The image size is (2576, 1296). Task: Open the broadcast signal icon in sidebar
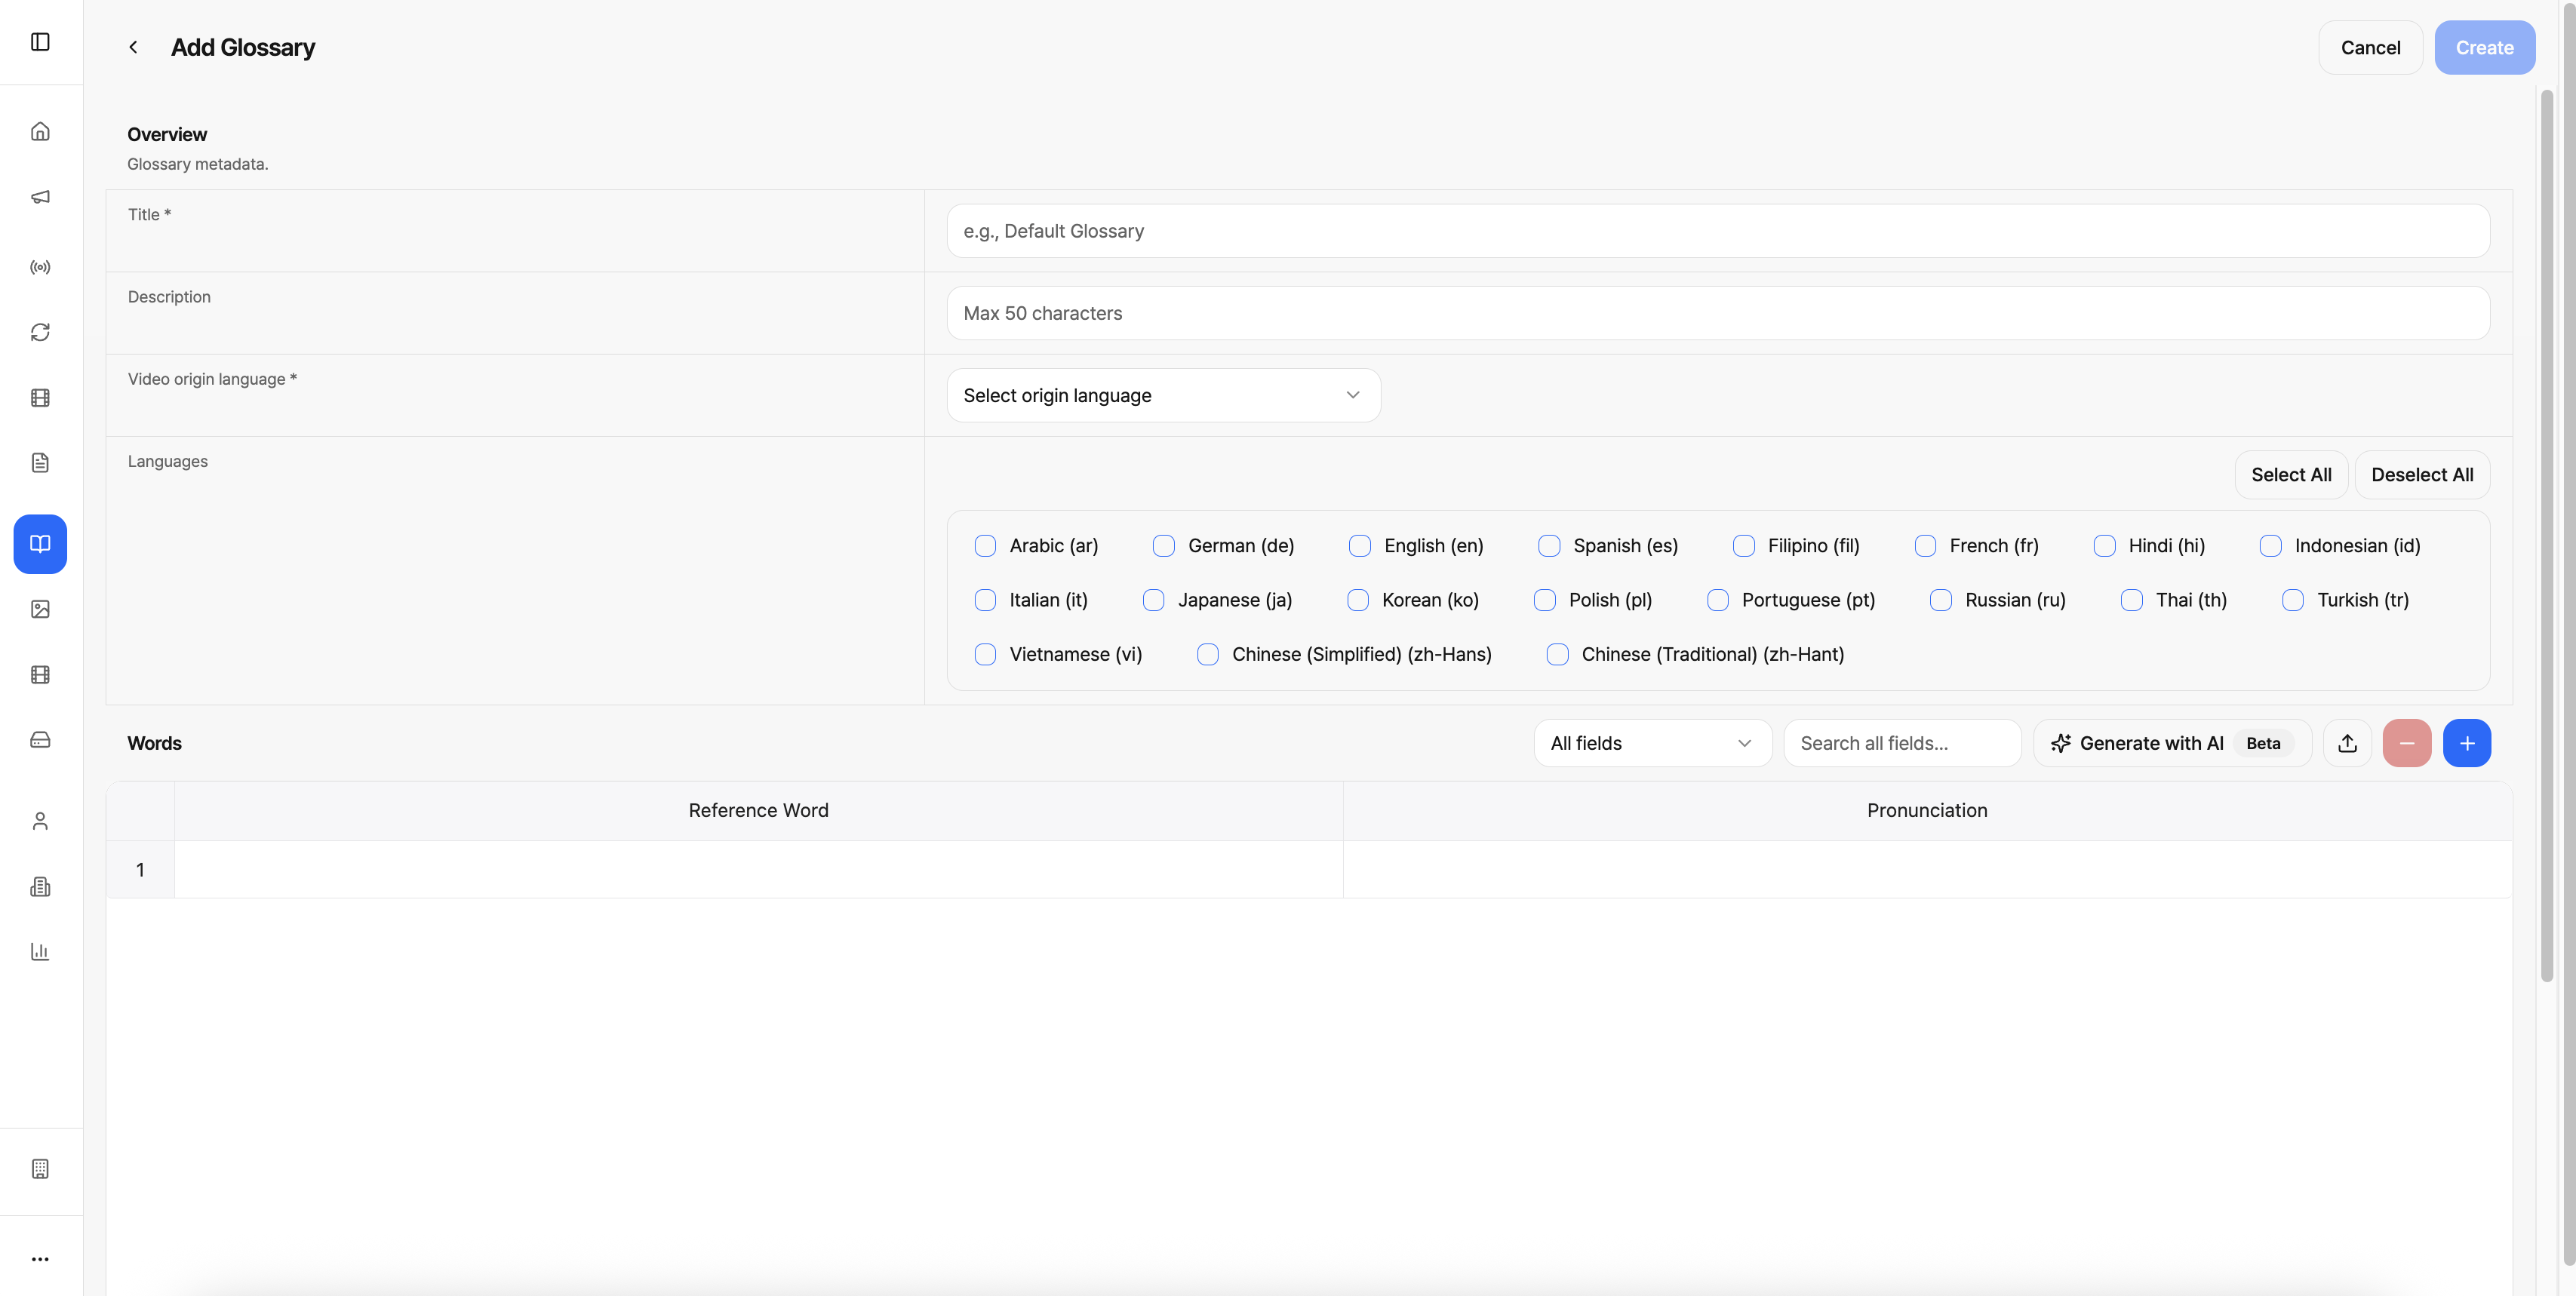40,267
